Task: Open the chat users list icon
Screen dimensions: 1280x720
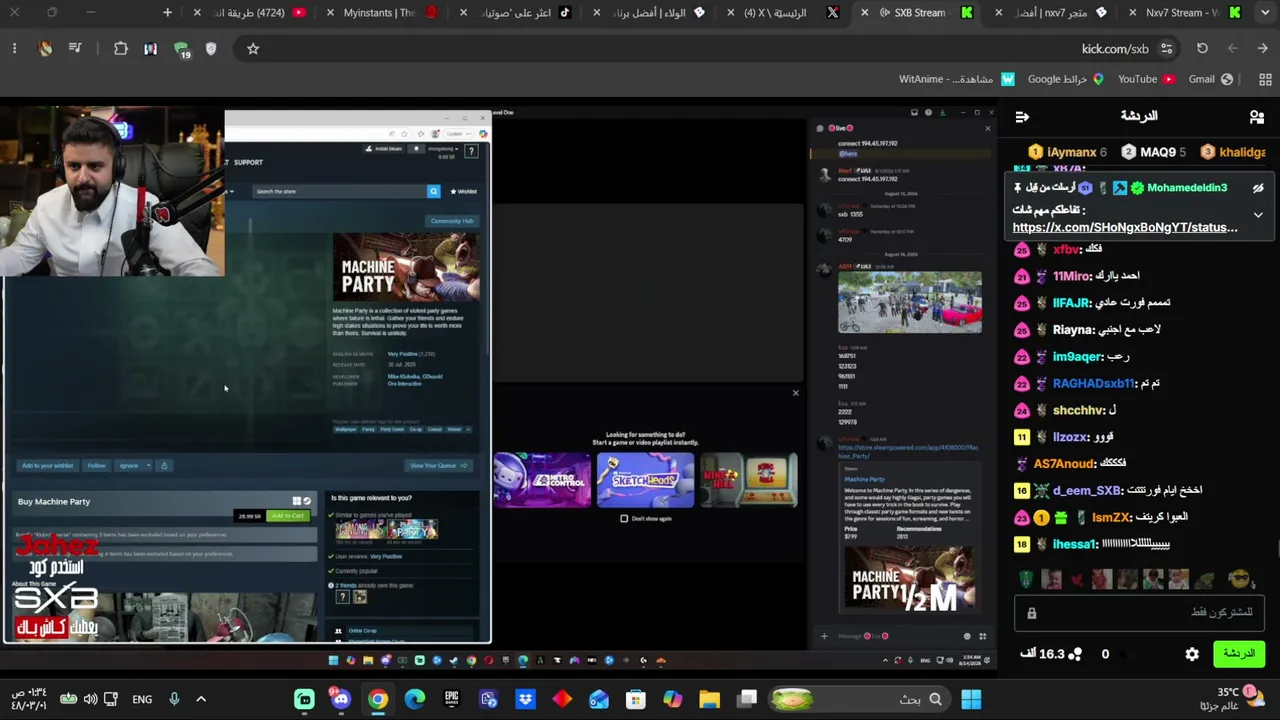Action: pos(1257,117)
